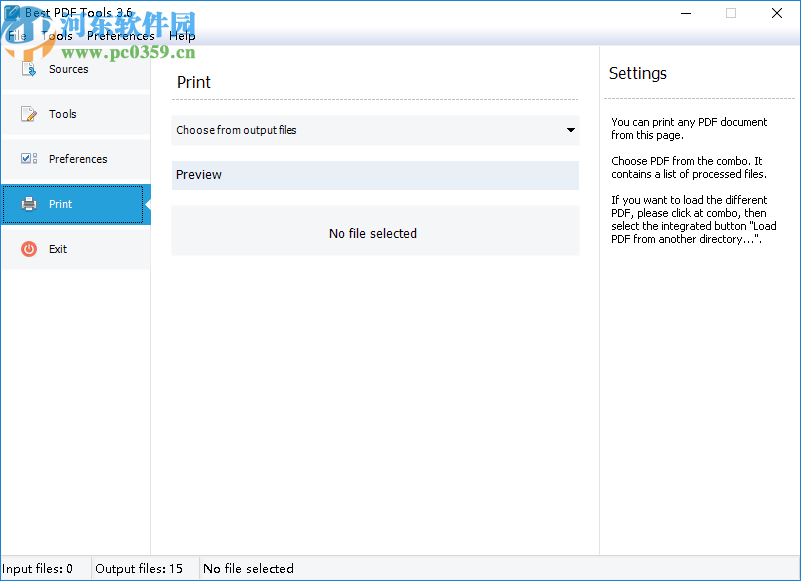Click 'No file selected' in status bar
Screen dimensions: 801x581
(248, 569)
